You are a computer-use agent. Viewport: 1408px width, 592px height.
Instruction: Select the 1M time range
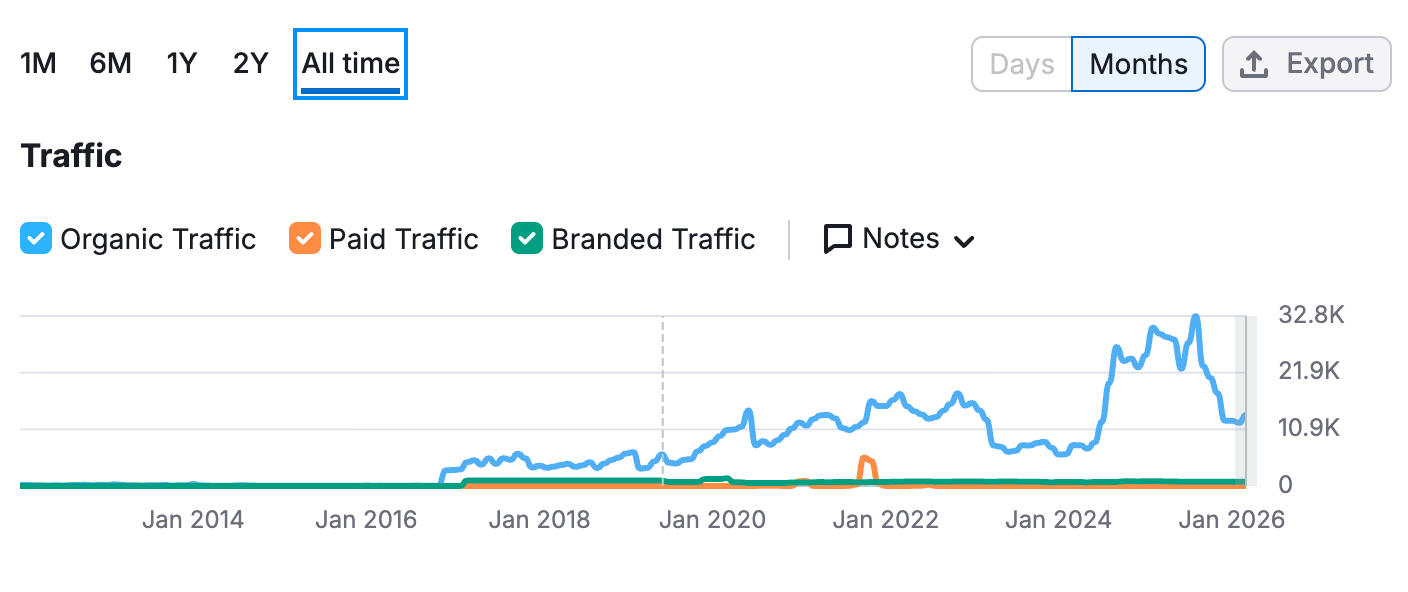tap(38, 64)
